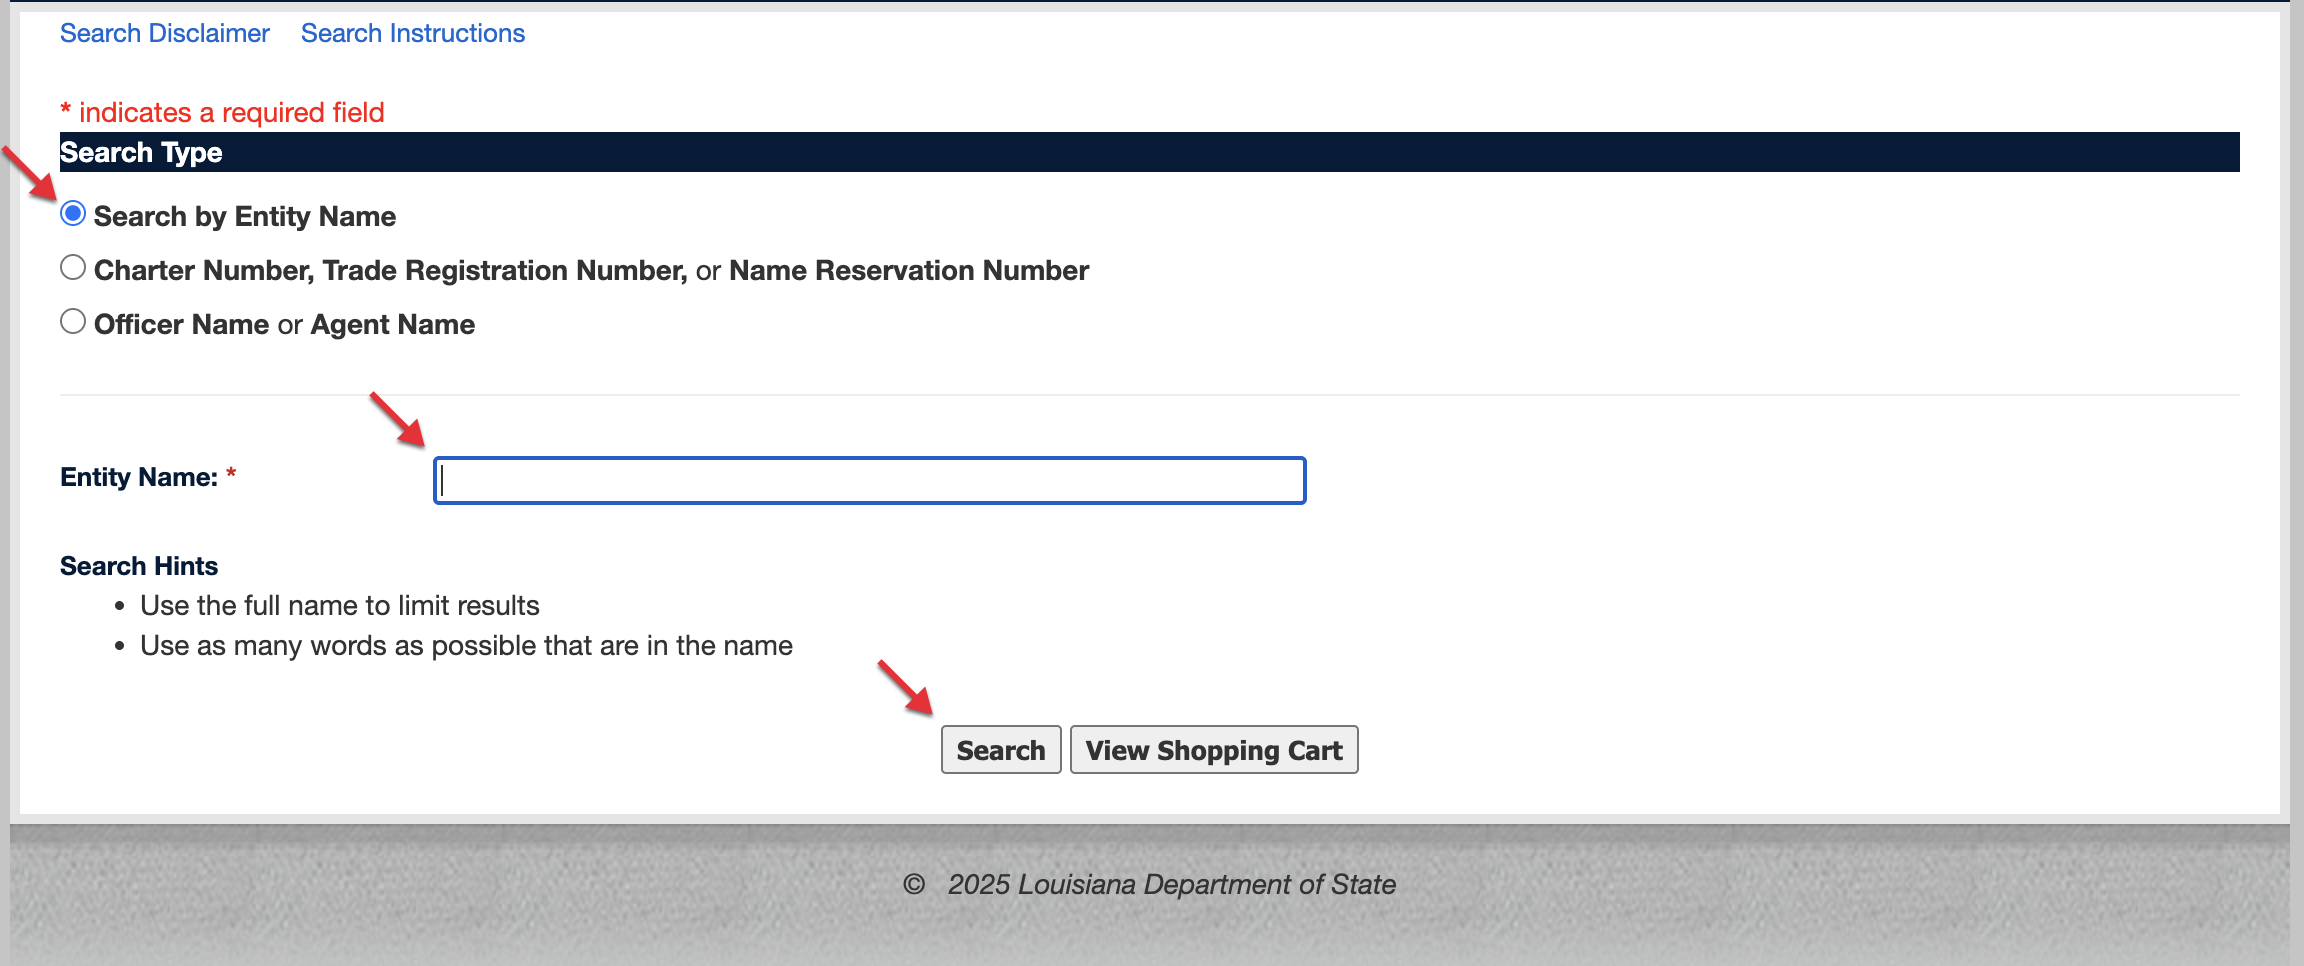2304x966 pixels.
Task: Click the Search Hints heading
Action: tap(139, 566)
